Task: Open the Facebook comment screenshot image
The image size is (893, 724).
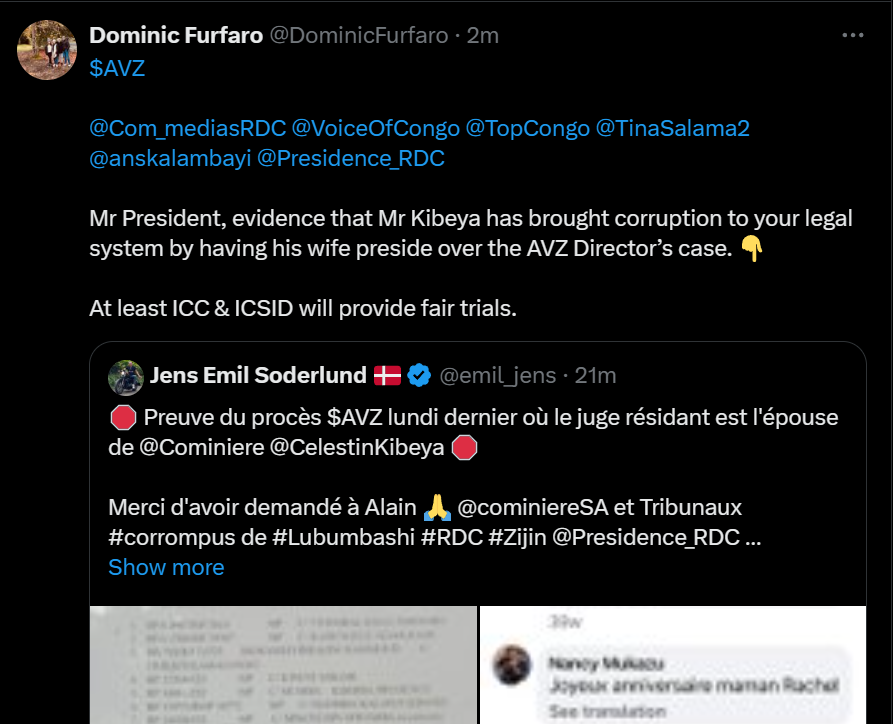Action: pyautogui.click(x=672, y=665)
